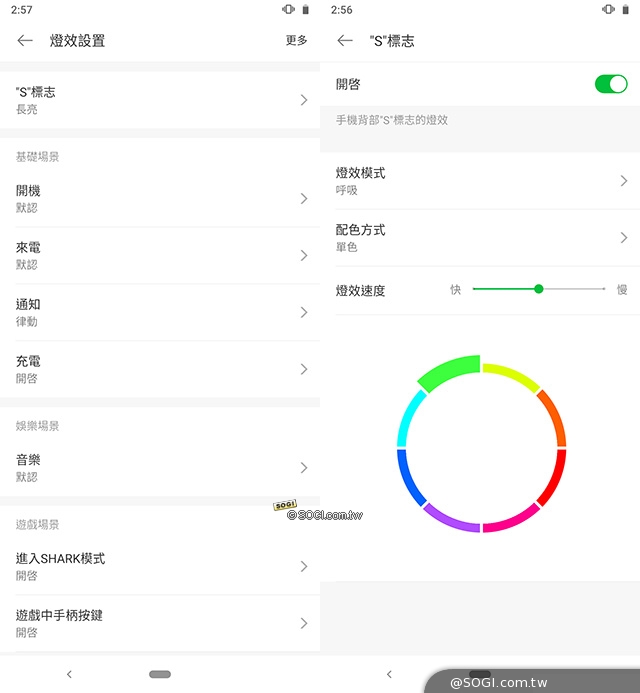Viewport: 640px width, 693px height.
Task: Open 更多 menu in header
Action: coord(296,40)
